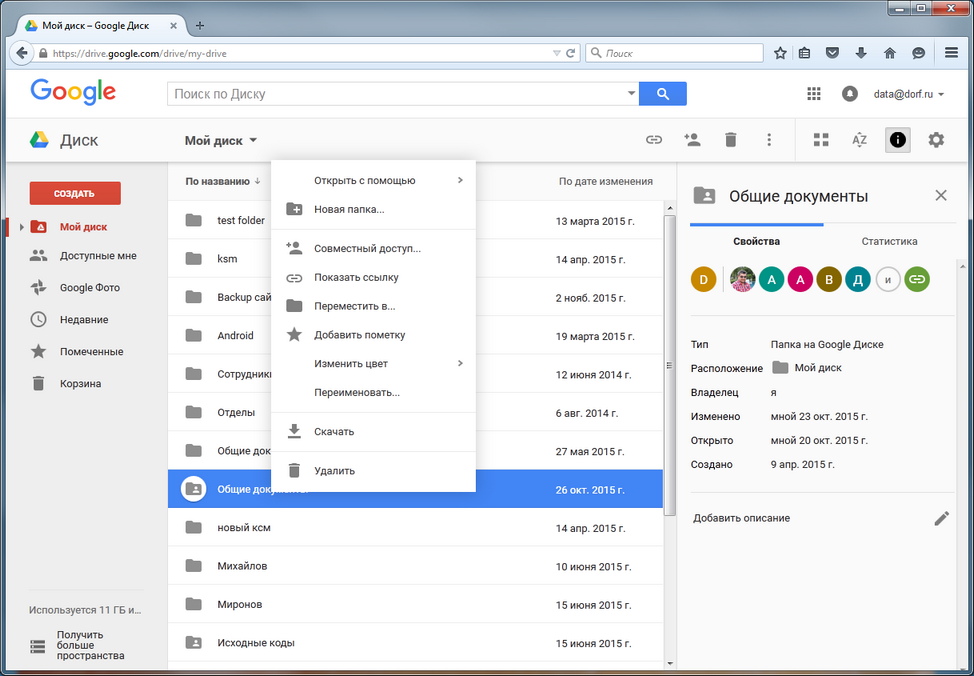Select the Миронов folder row

pyautogui.click(x=415, y=605)
